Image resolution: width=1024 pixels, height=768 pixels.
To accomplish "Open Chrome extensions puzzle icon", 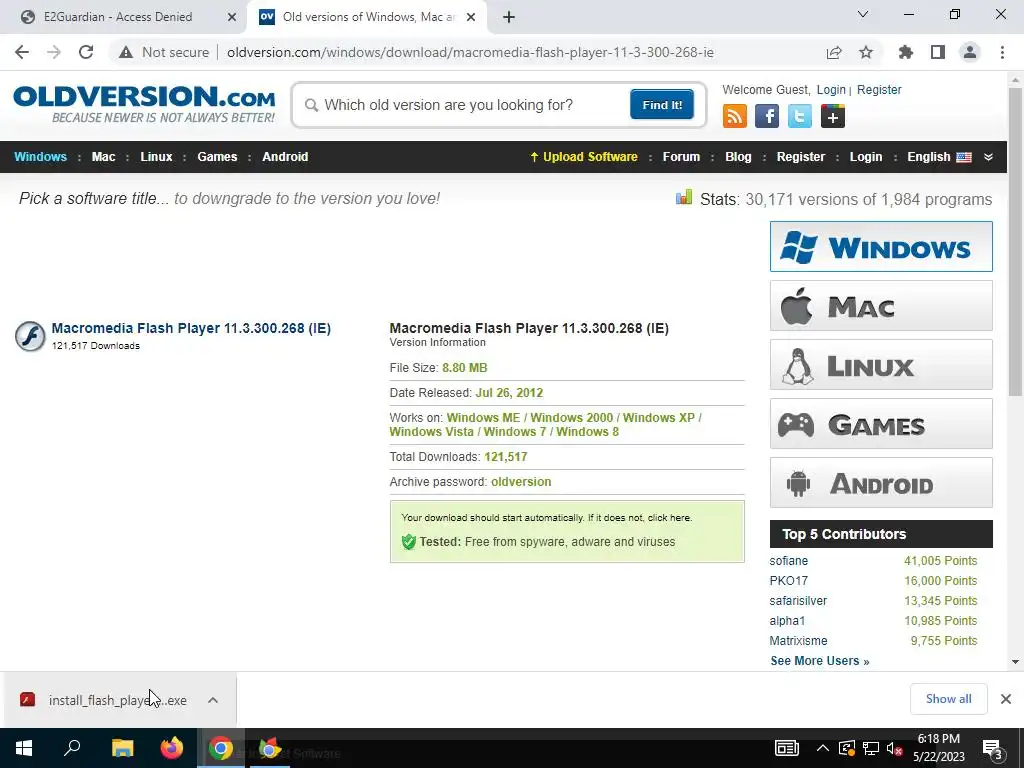I will 906,52.
